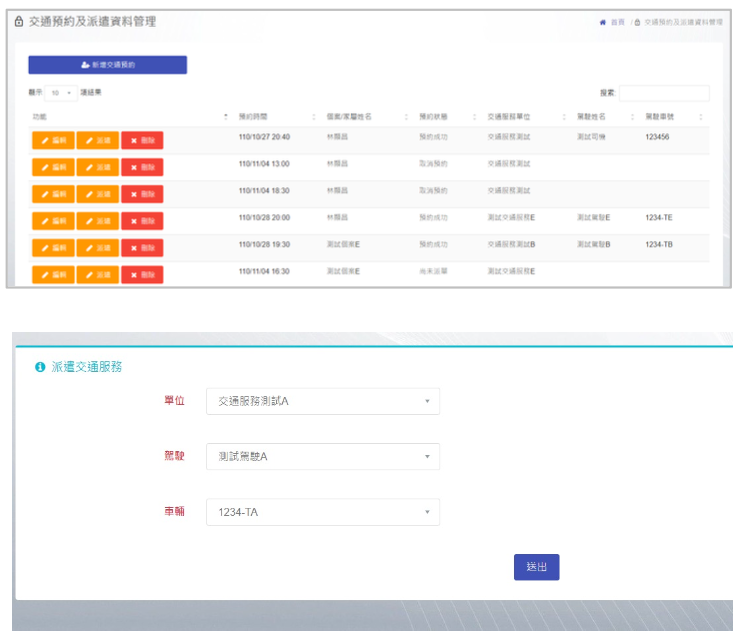
Task: Dispatch the 110/10/28 20:00 booking
Action: pyautogui.click(x=98, y=221)
